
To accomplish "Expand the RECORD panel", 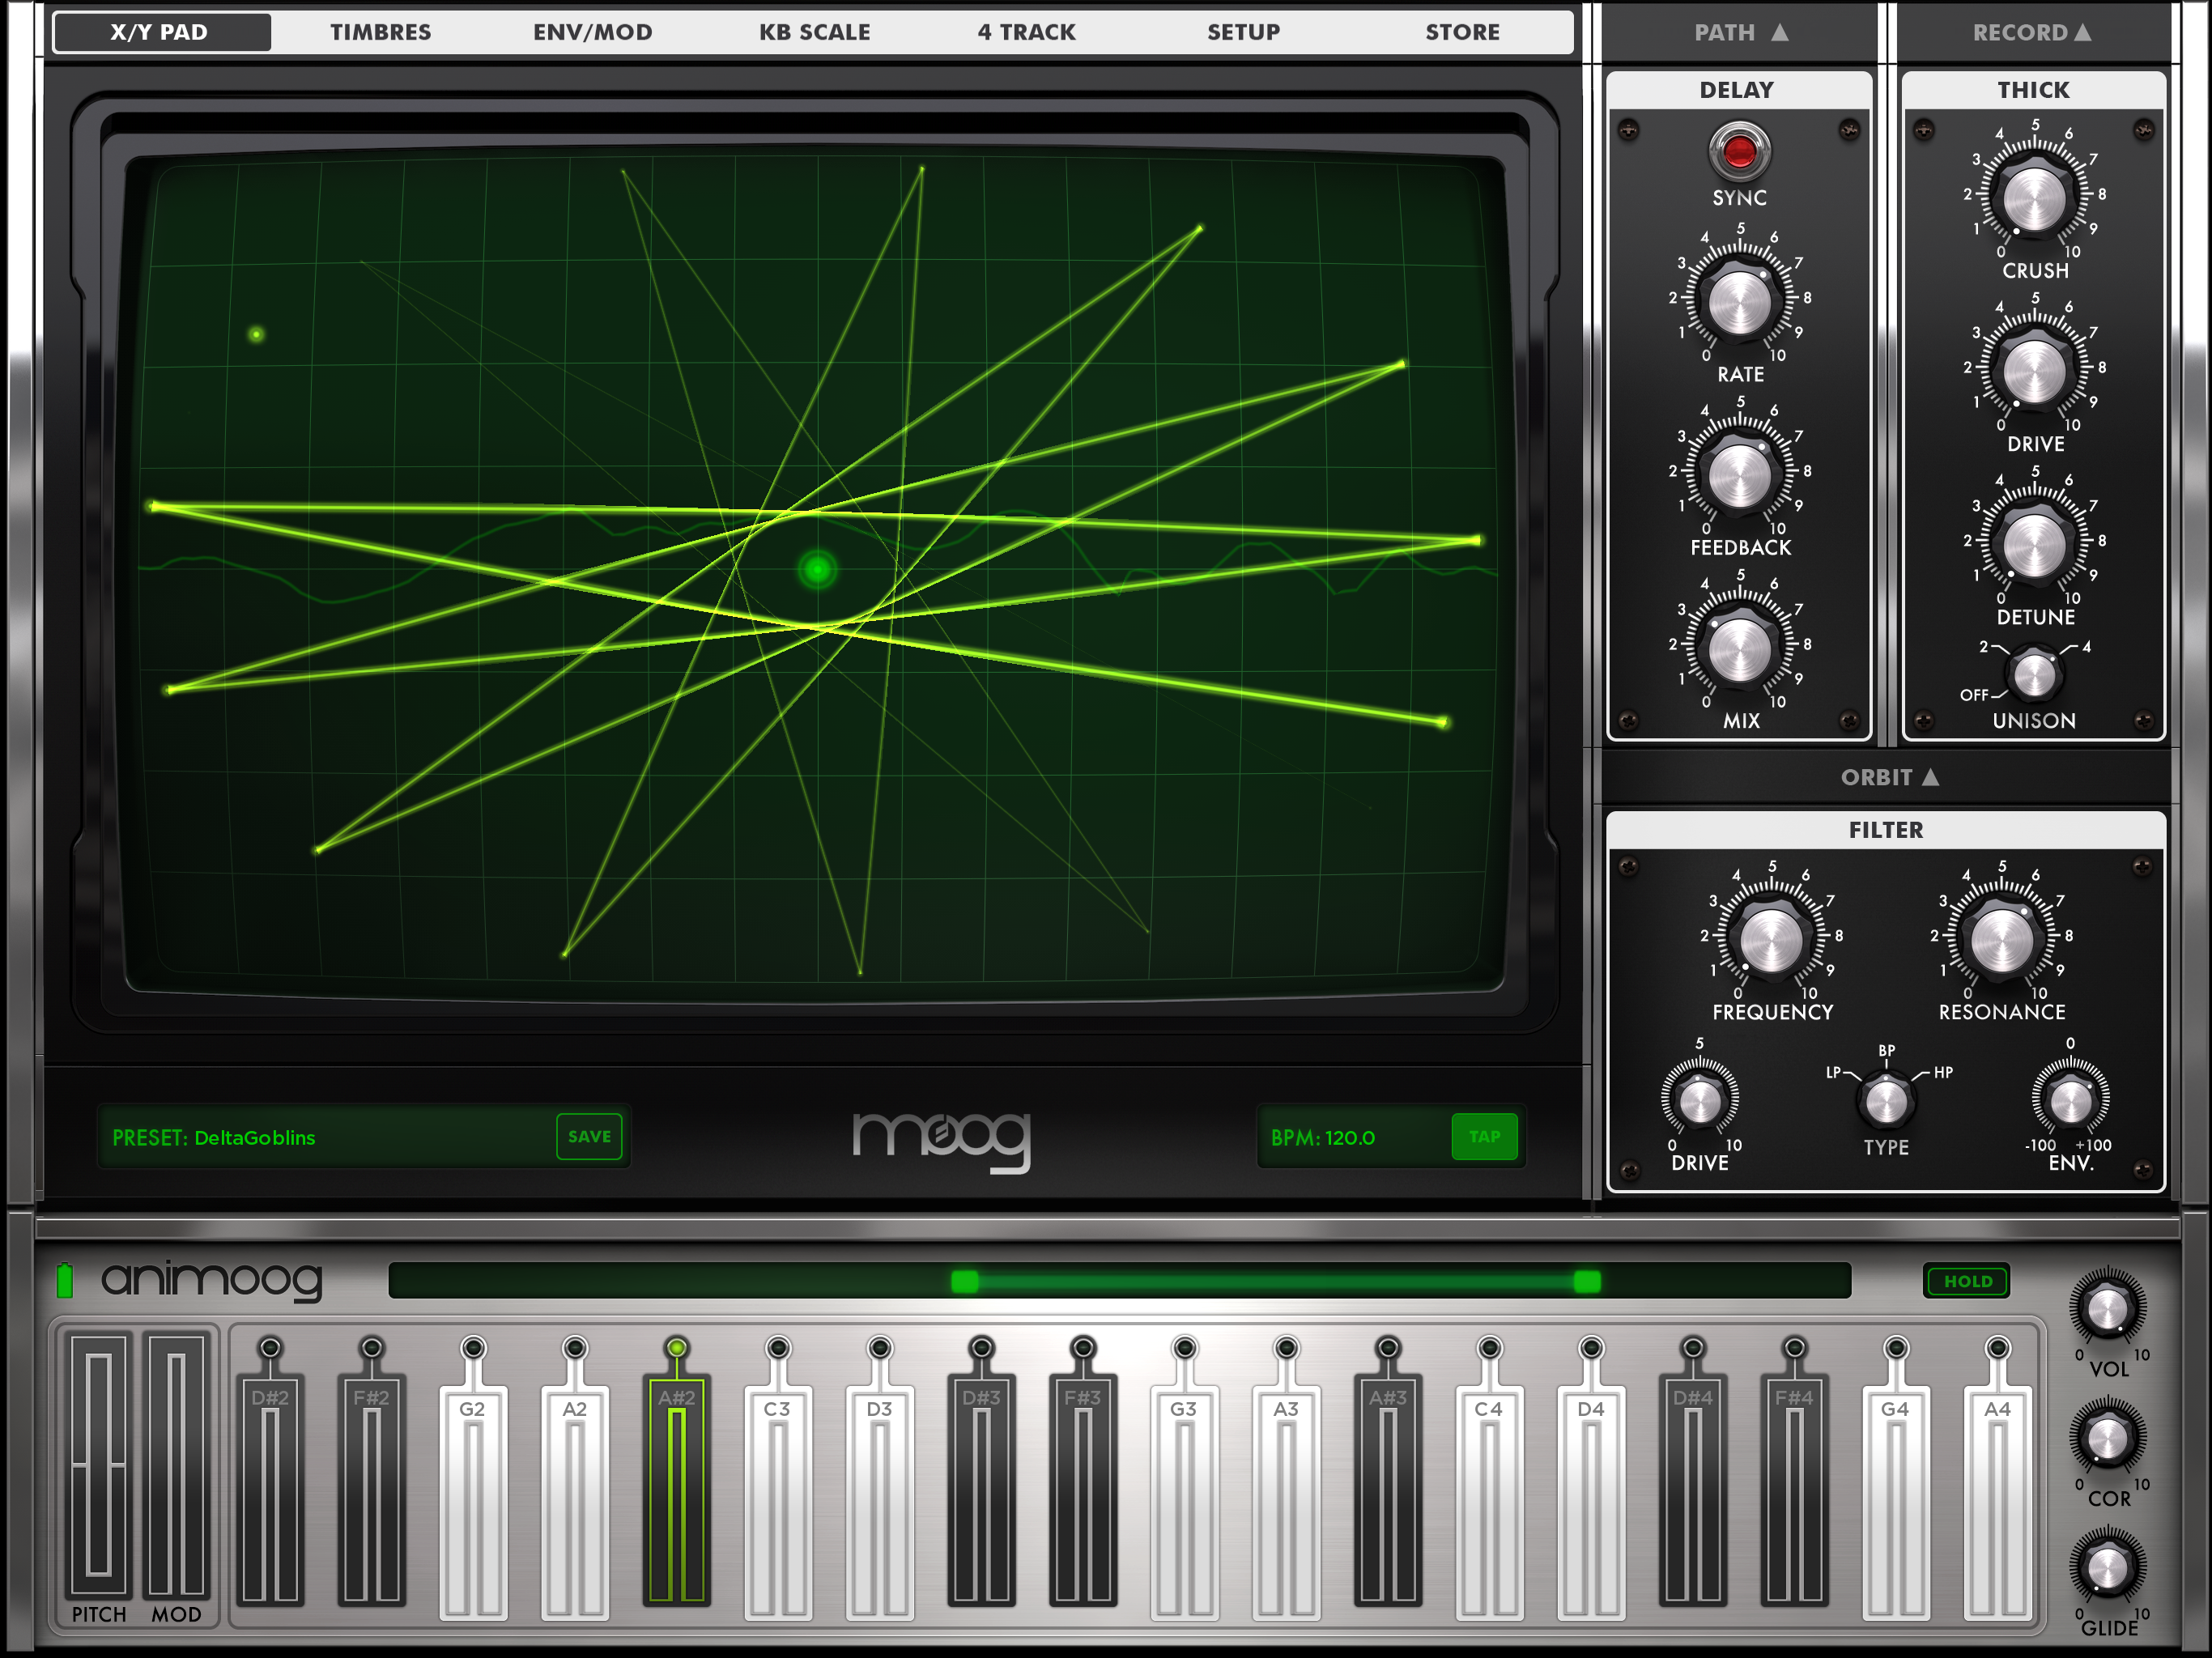I will point(2032,33).
